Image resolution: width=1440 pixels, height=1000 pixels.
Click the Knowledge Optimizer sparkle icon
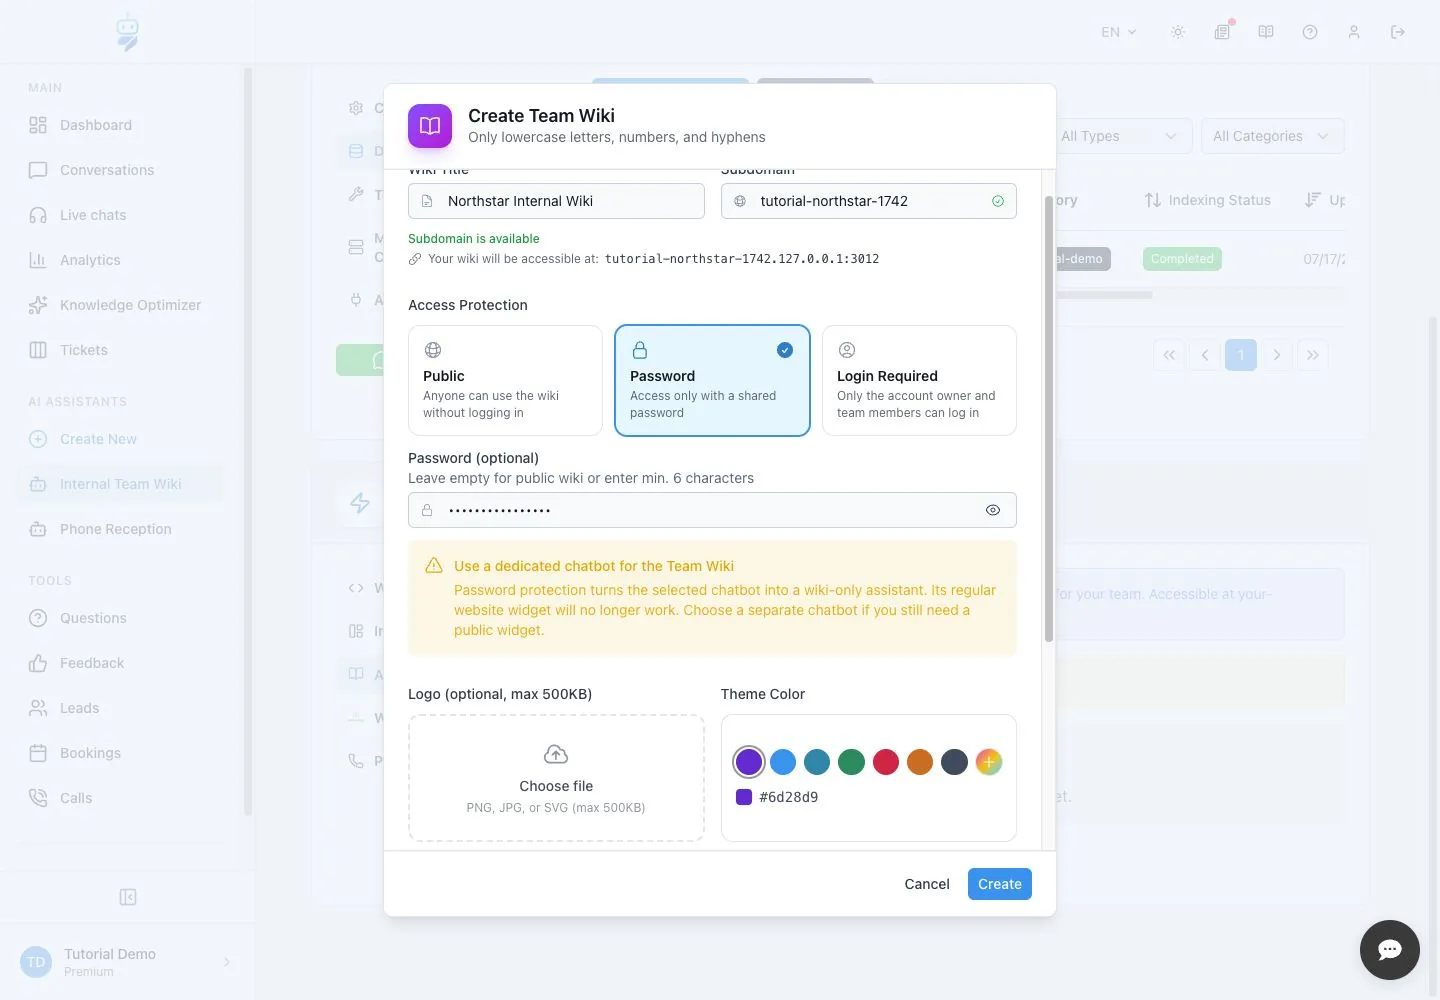click(x=38, y=305)
